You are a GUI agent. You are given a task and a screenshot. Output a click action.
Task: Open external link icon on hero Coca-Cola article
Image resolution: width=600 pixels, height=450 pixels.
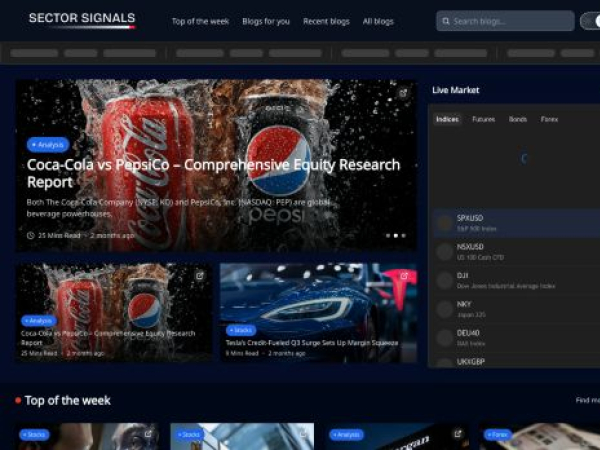403,93
